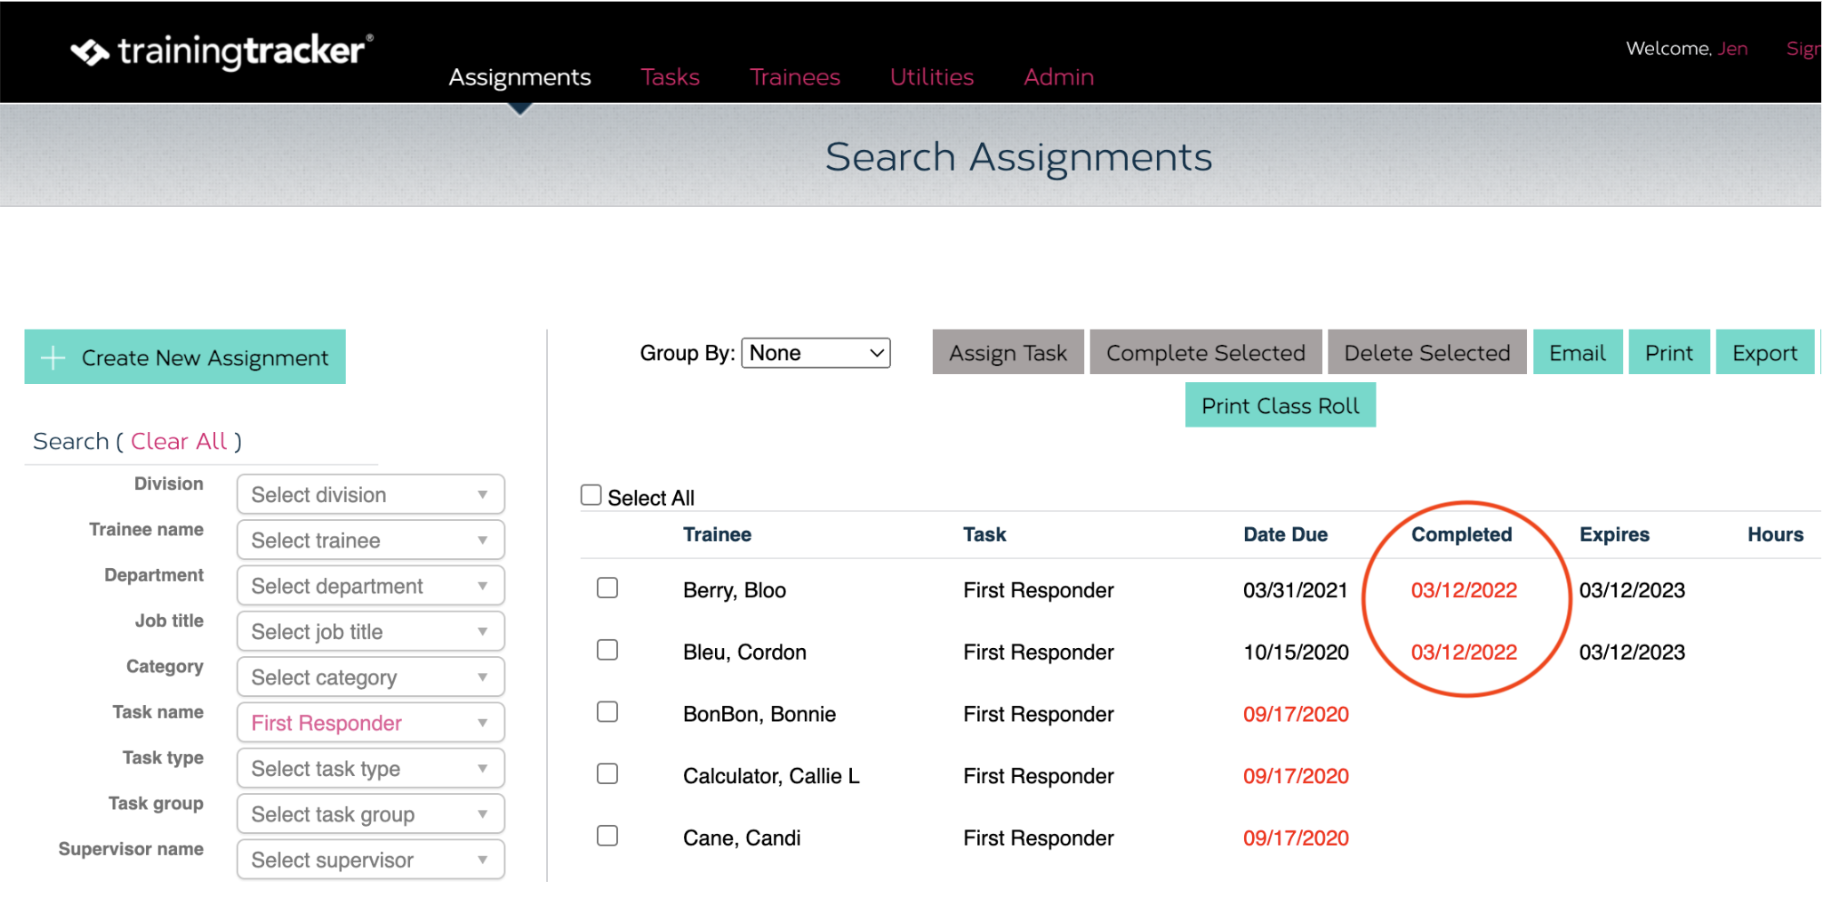Open the Utilities menu

pos(932,77)
